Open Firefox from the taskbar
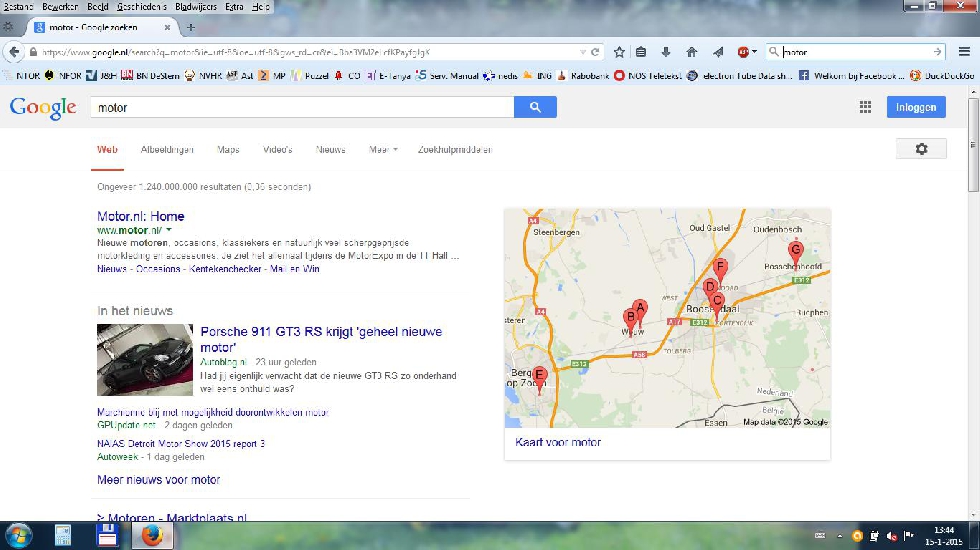Viewport: 980px width, 550px height. pos(152,536)
